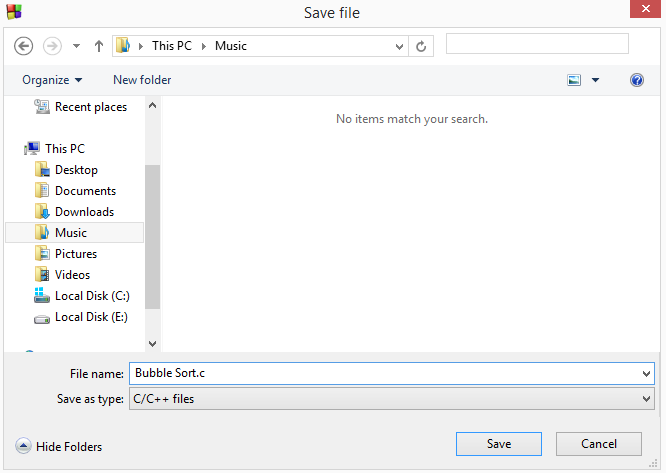Click the Downloads folder icon
Viewport: 666px width, 473px height.
click(42, 211)
